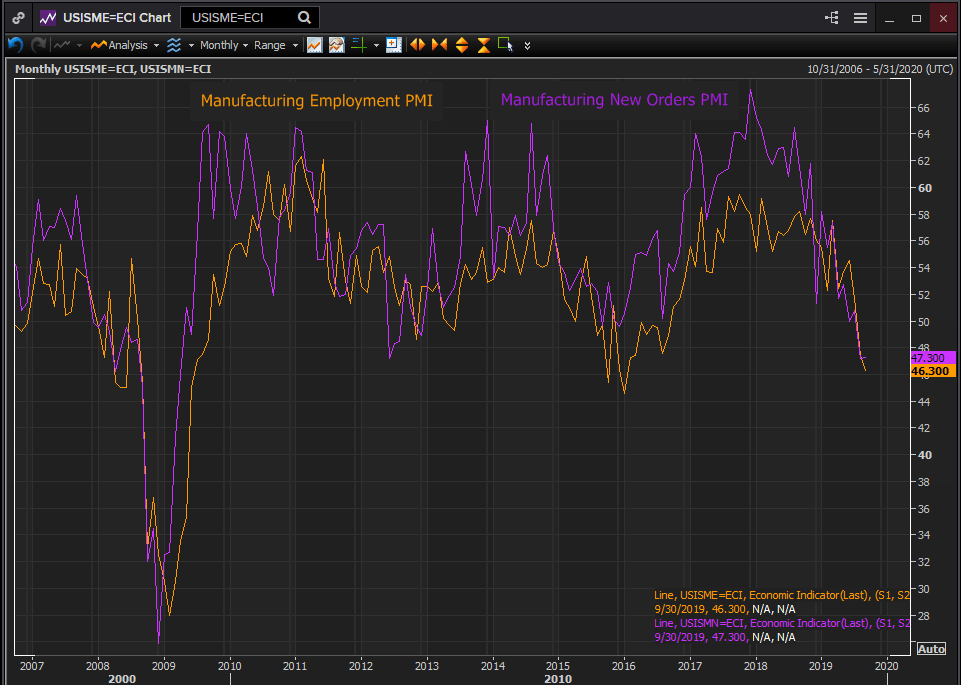Toggle Auto scaling on the price axis
Screen dimensions: 961x685
pos(930,649)
